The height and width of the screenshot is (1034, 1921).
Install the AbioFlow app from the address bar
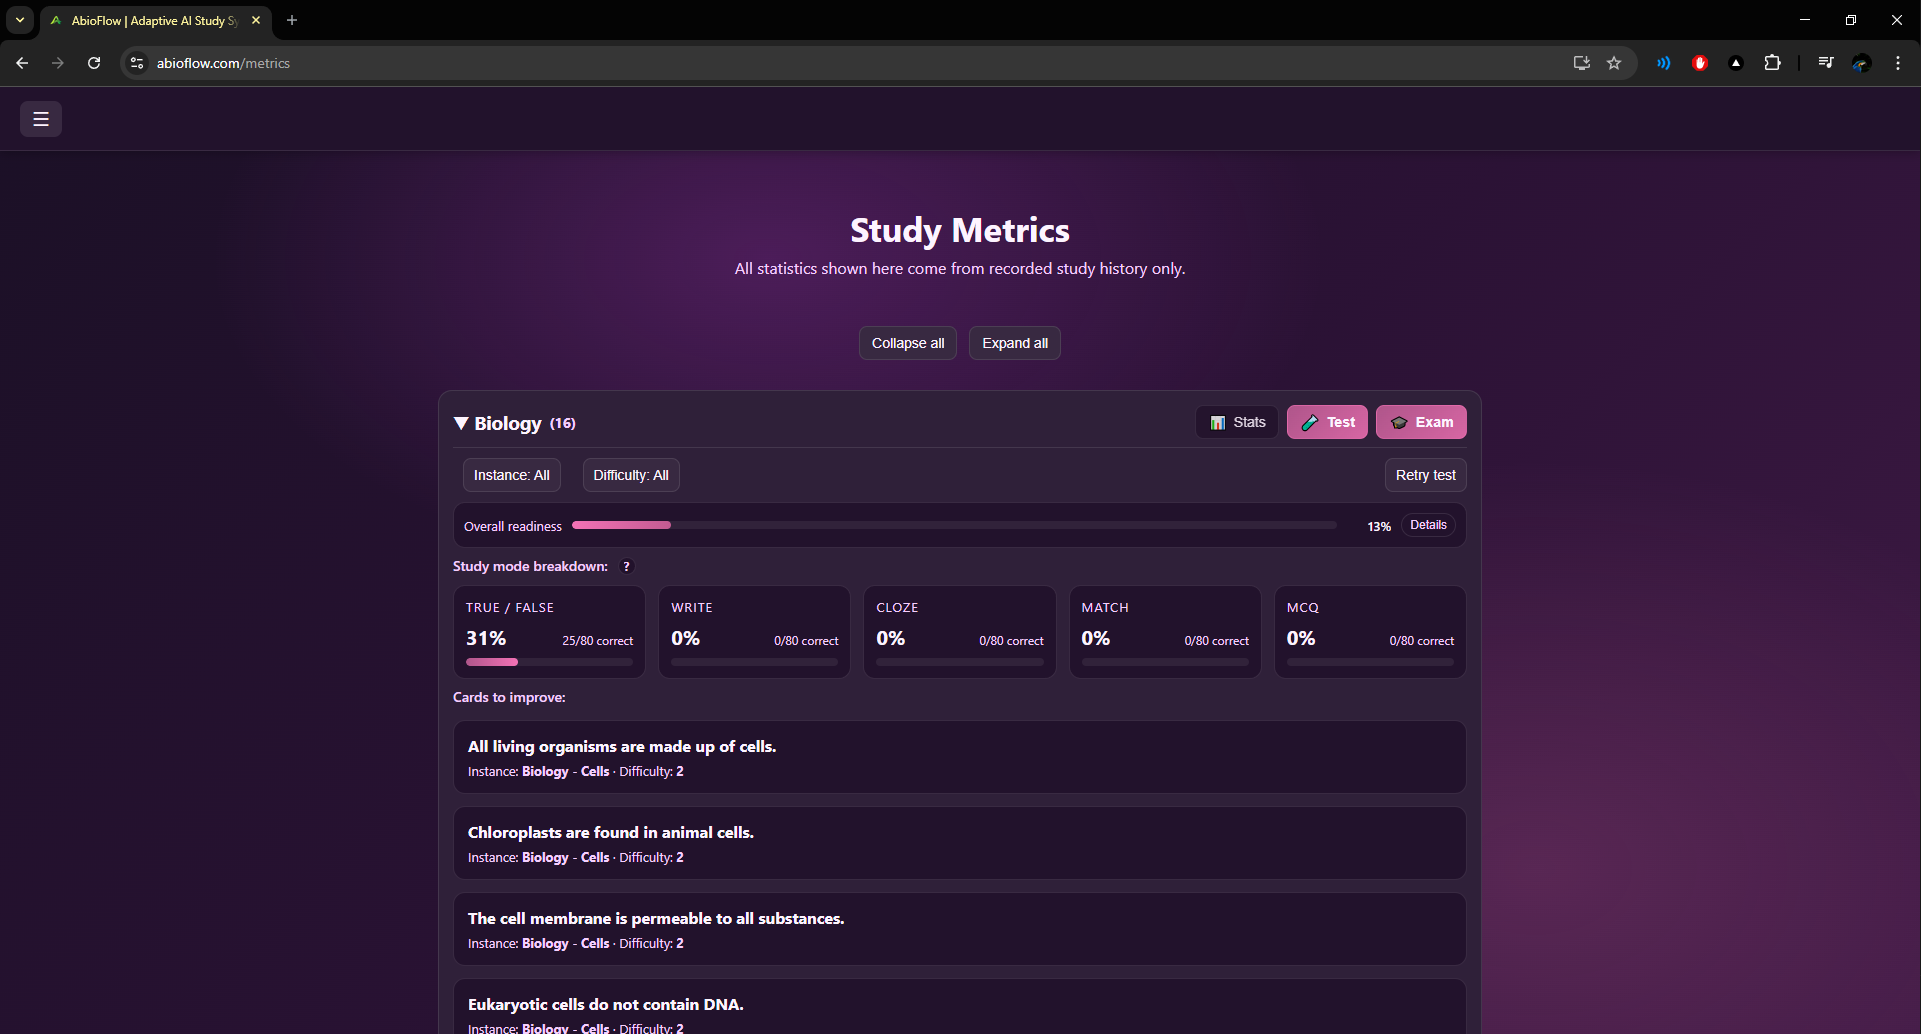pos(1581,62)
